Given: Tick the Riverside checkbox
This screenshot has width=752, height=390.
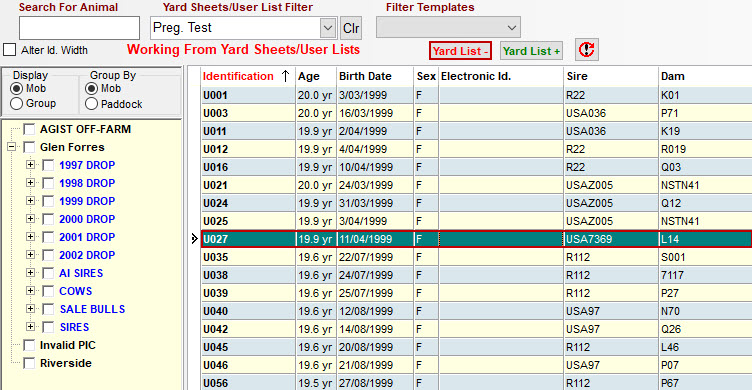Looking at the screenshot, I should (29, 363).
